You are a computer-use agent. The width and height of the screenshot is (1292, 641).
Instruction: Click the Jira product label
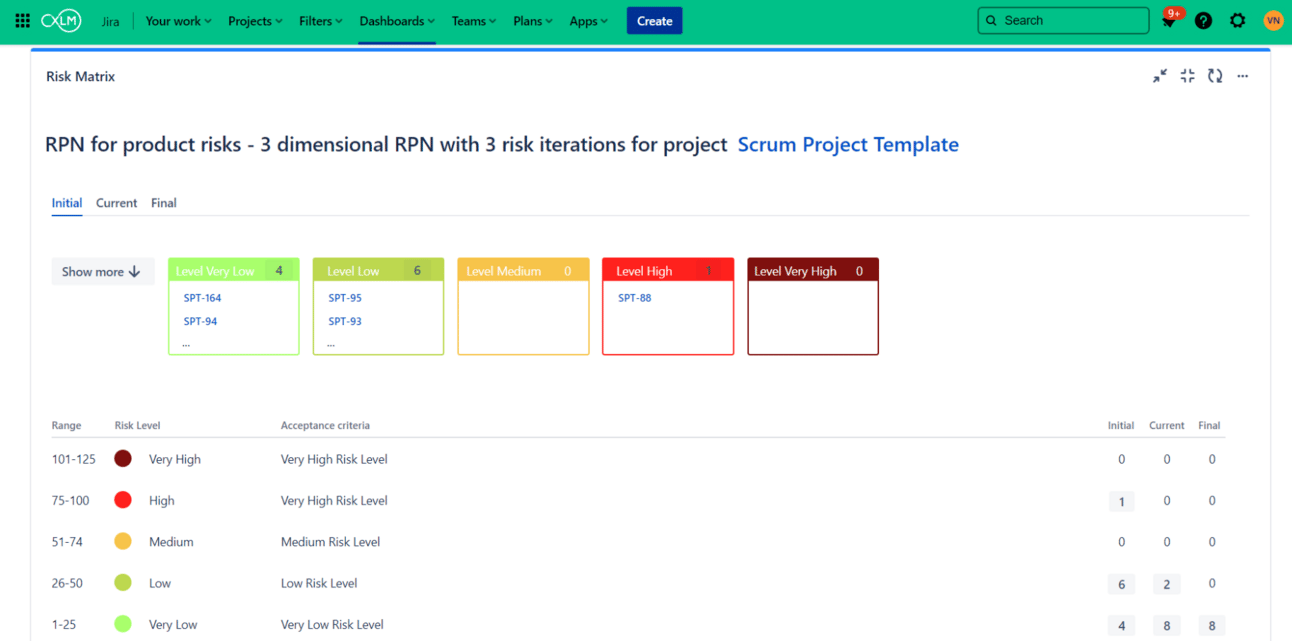point(111,21)
